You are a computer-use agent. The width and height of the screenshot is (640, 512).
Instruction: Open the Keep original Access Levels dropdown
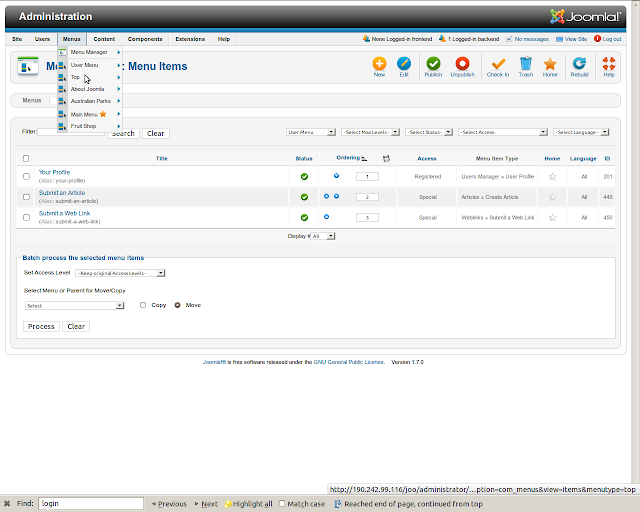click(x=120, y=273)
